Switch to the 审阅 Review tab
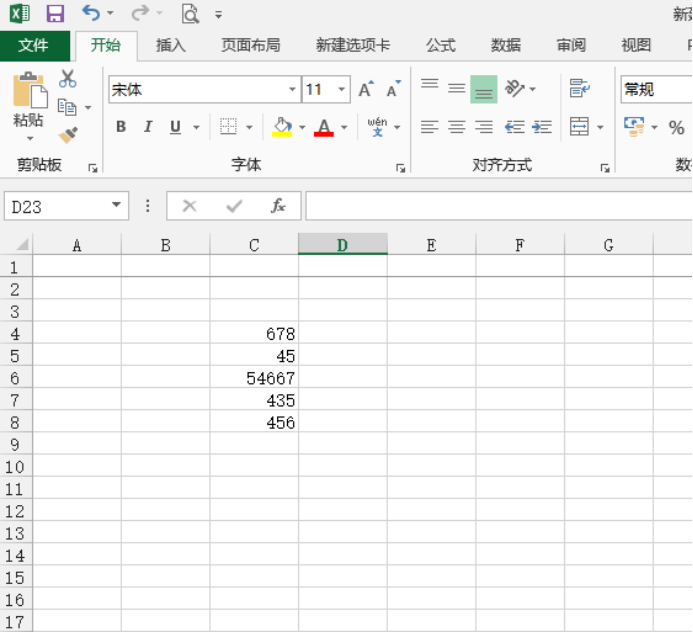This screenshot has width=693, height=632. tap(571, 46)
